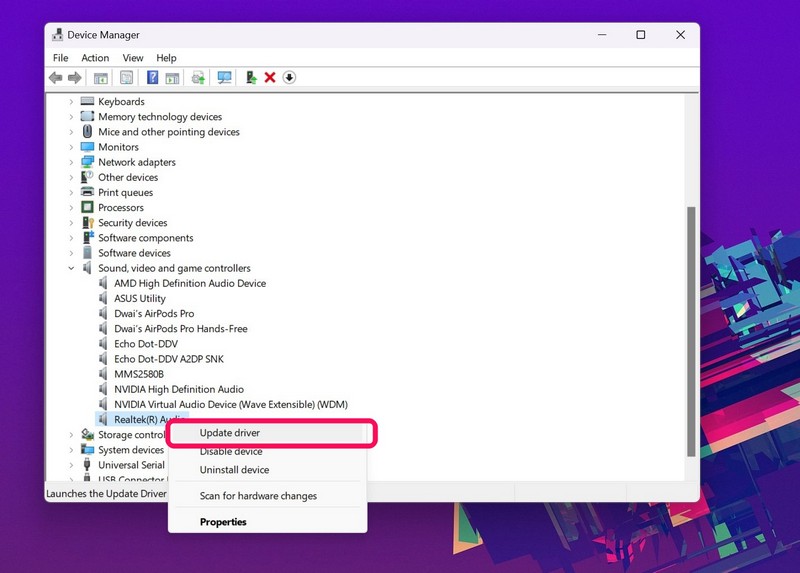Open the Action menu
Viewport: 800px width, 573px height.
point(95,58)
